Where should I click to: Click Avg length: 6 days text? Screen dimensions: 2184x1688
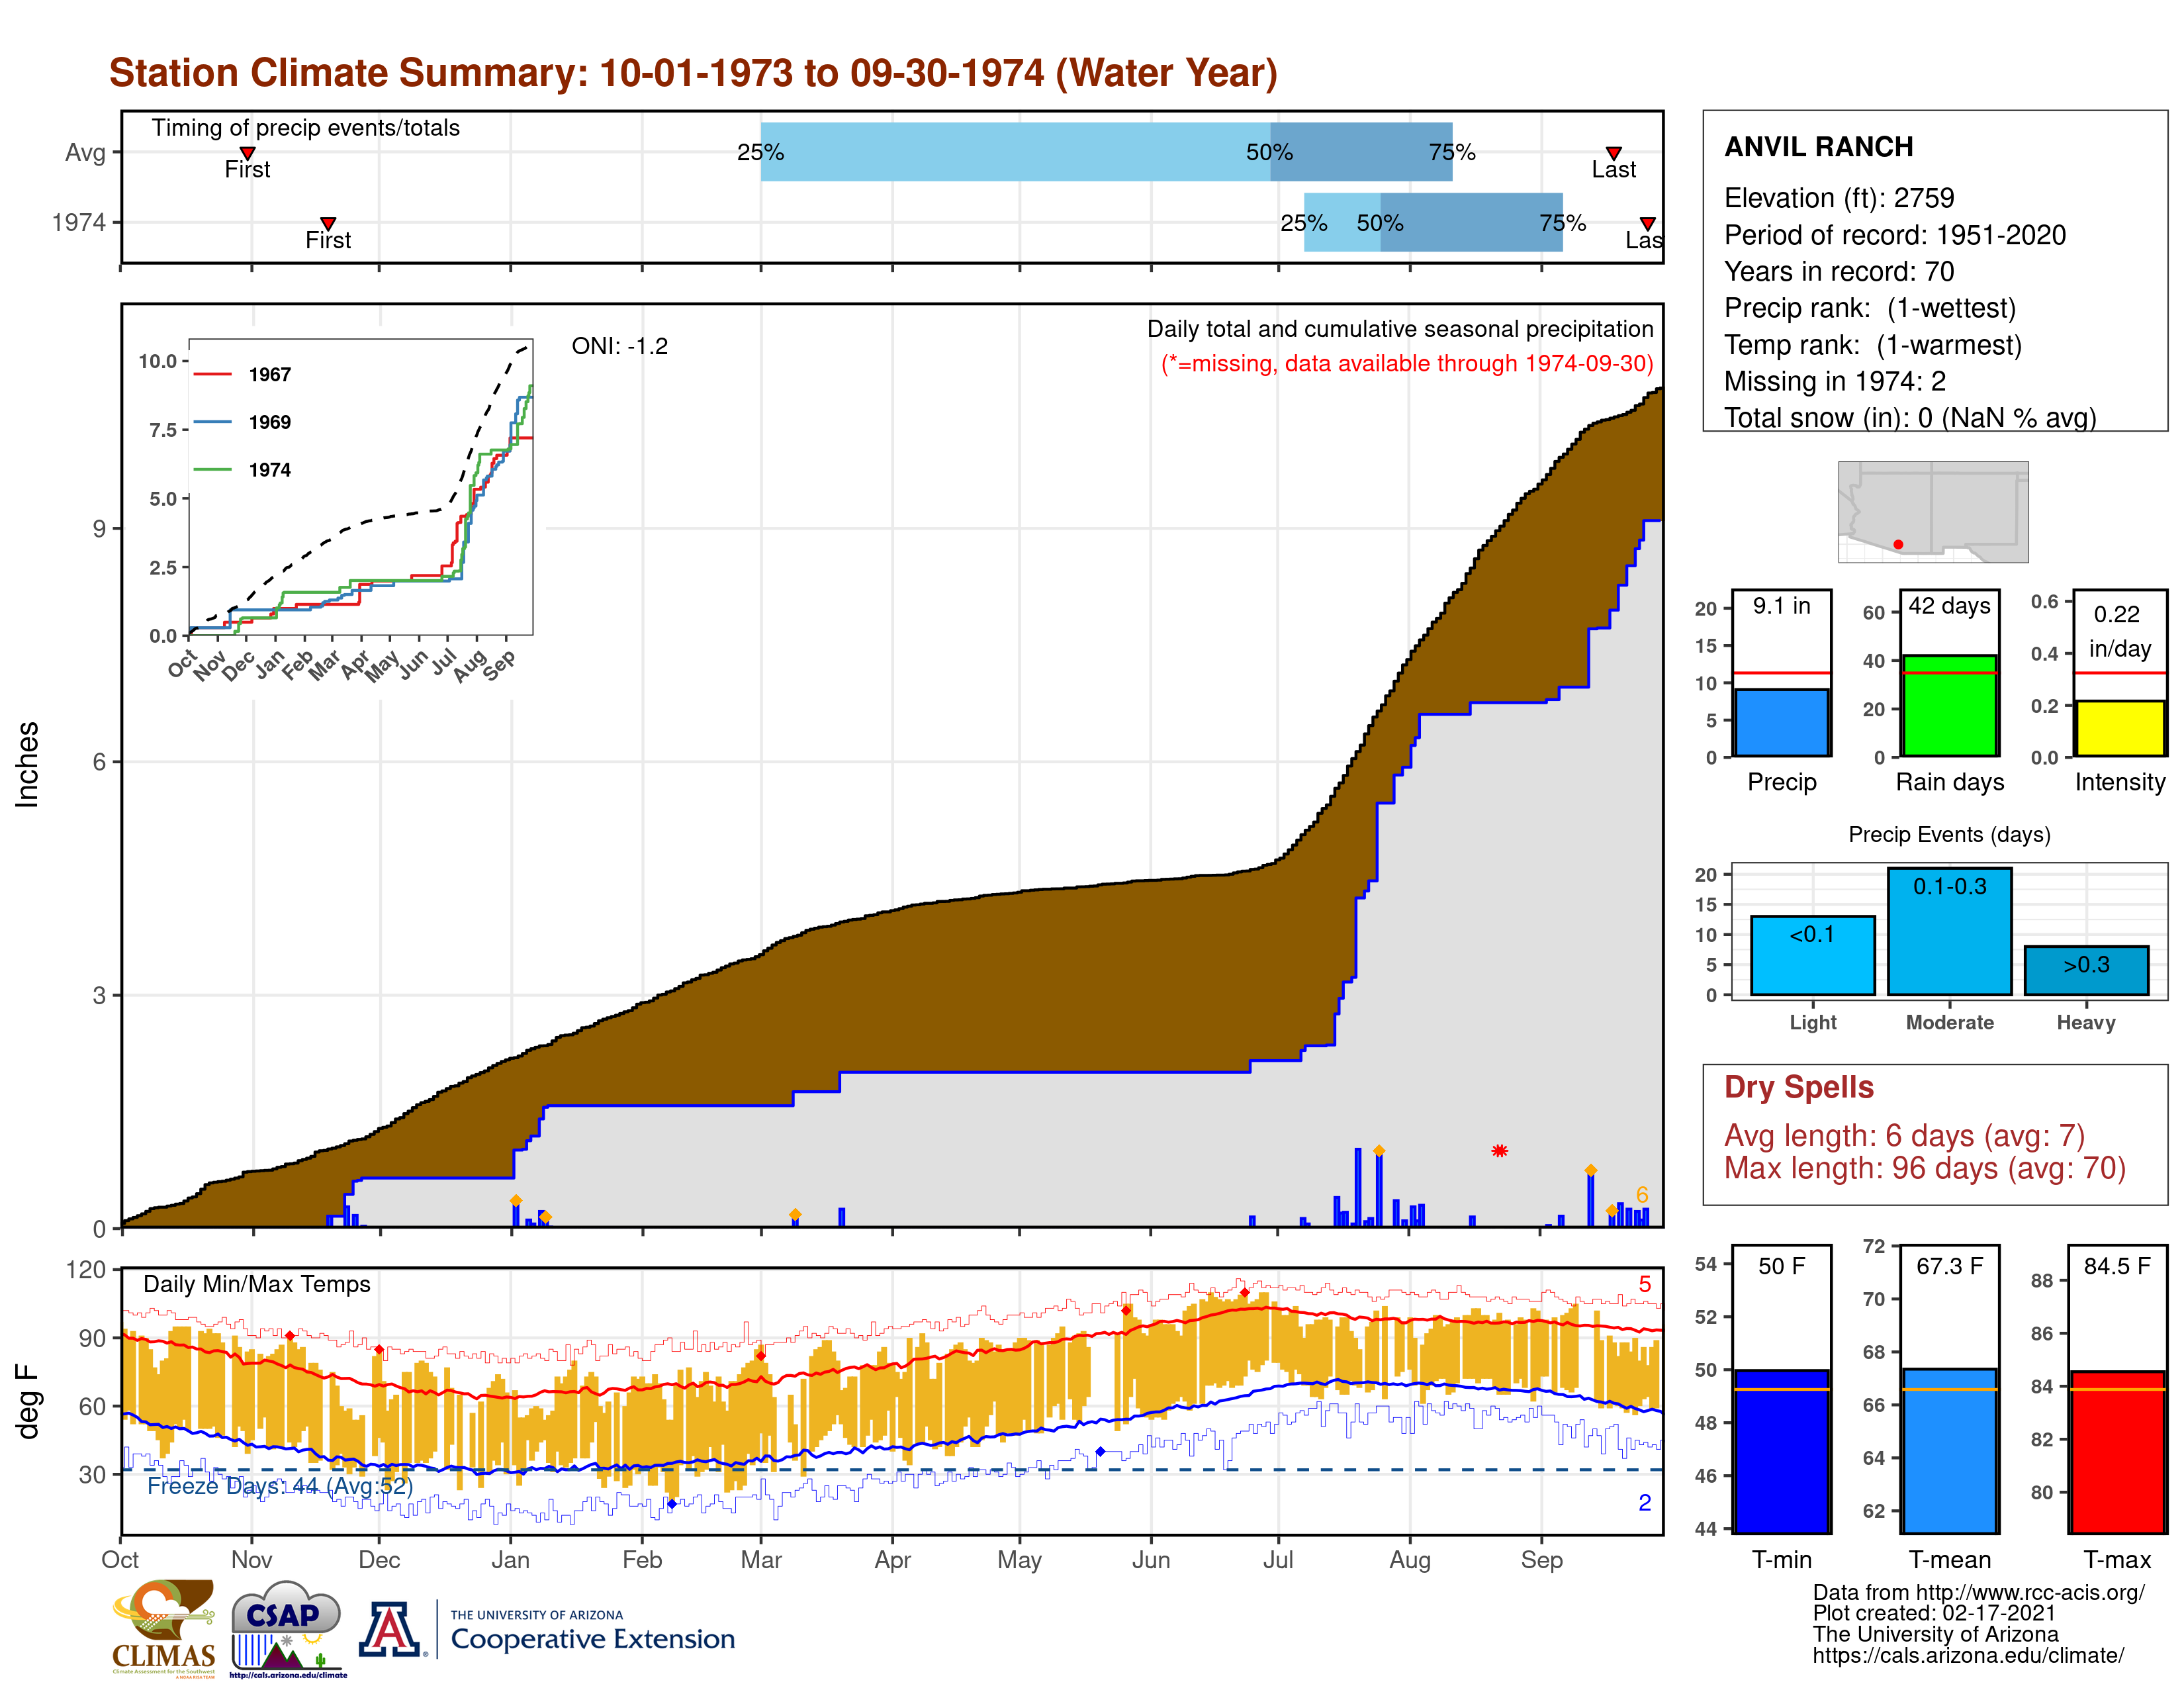click(1904, 1136)
